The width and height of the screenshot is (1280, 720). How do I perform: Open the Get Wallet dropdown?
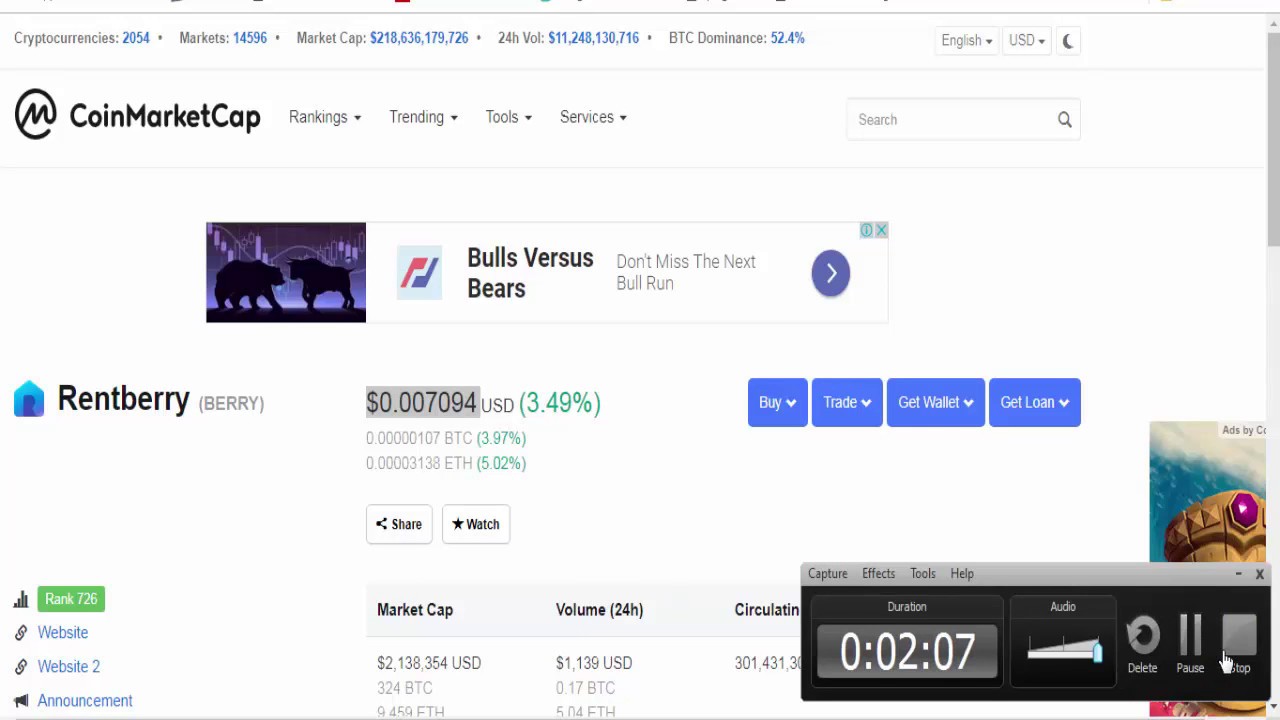pos(935,402)
